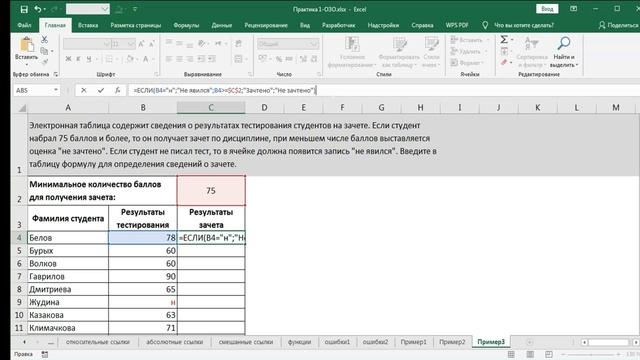Switch to the Формулы ribbon tab
640x360 pixels.
(186, 25)
